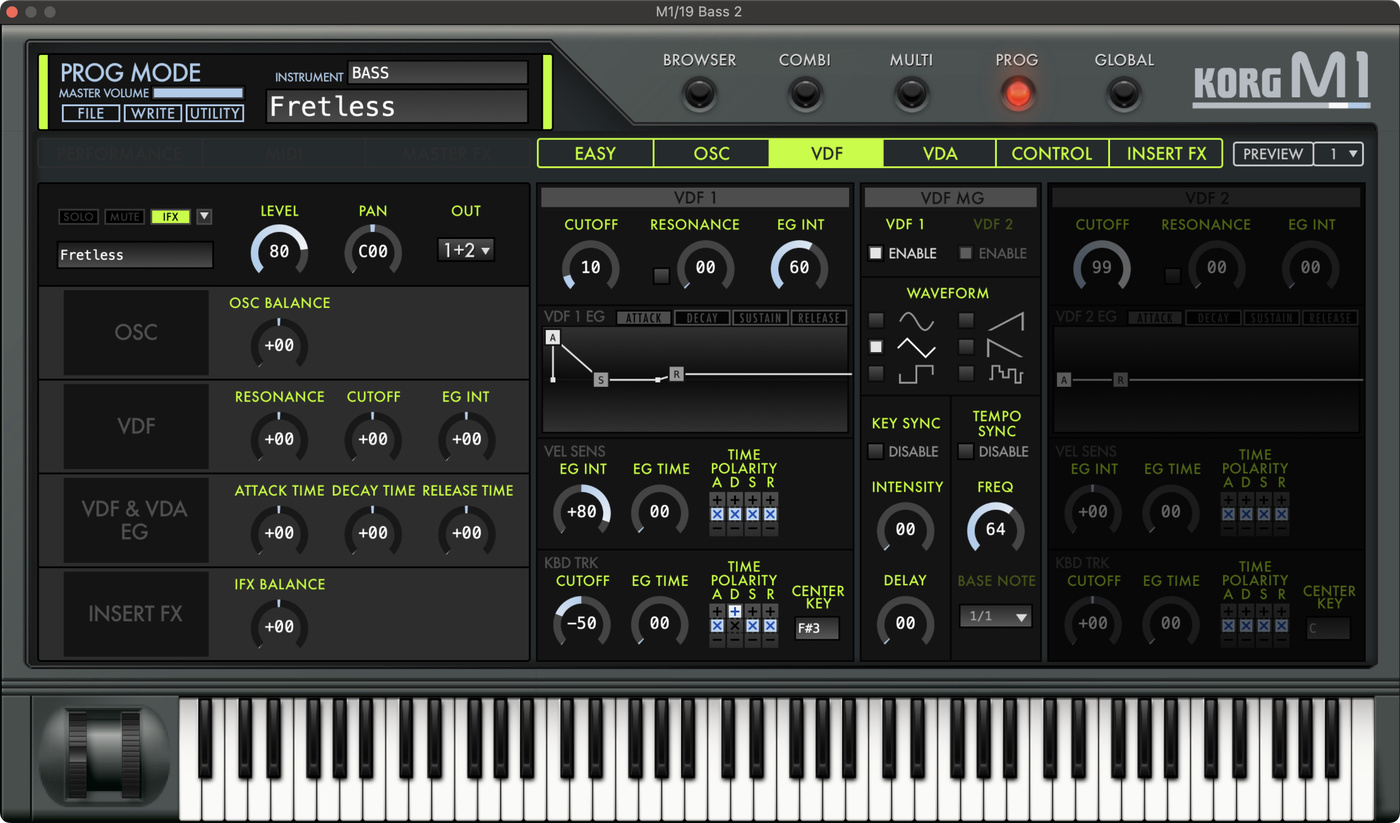Click the PAN knob showing C00
1400x823 pixels.
click(x=373, y=251)
